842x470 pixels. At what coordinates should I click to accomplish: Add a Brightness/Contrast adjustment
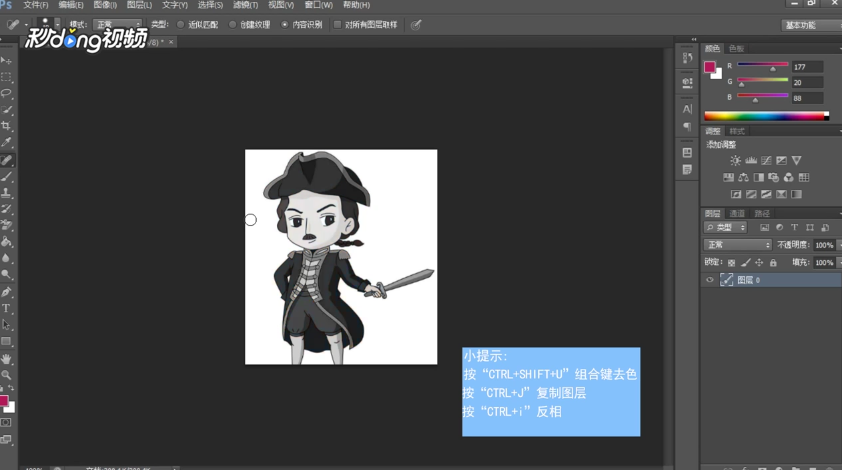(736, 161)
